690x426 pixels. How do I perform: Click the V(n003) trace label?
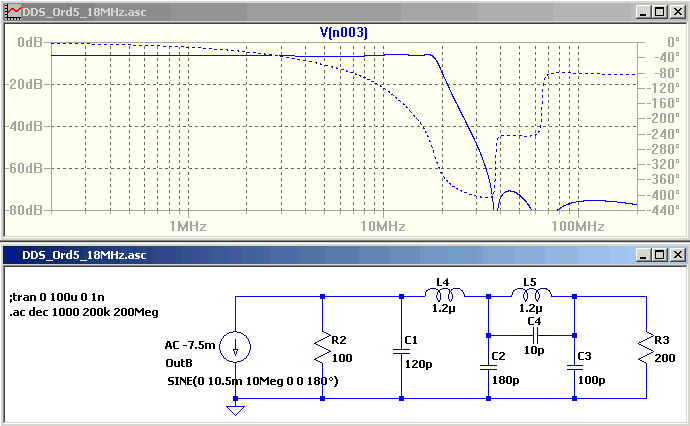point(343,32)
